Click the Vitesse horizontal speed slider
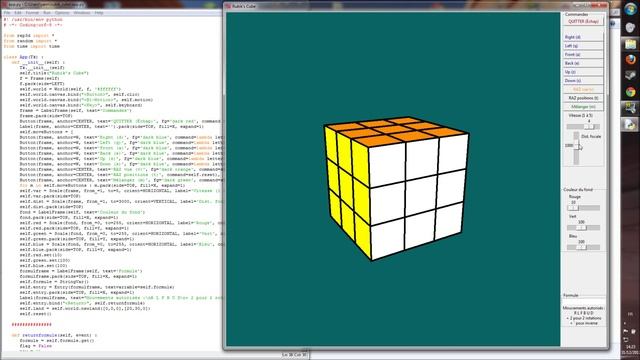The width and height of the screenshot is (640, 360). [583, 127]
